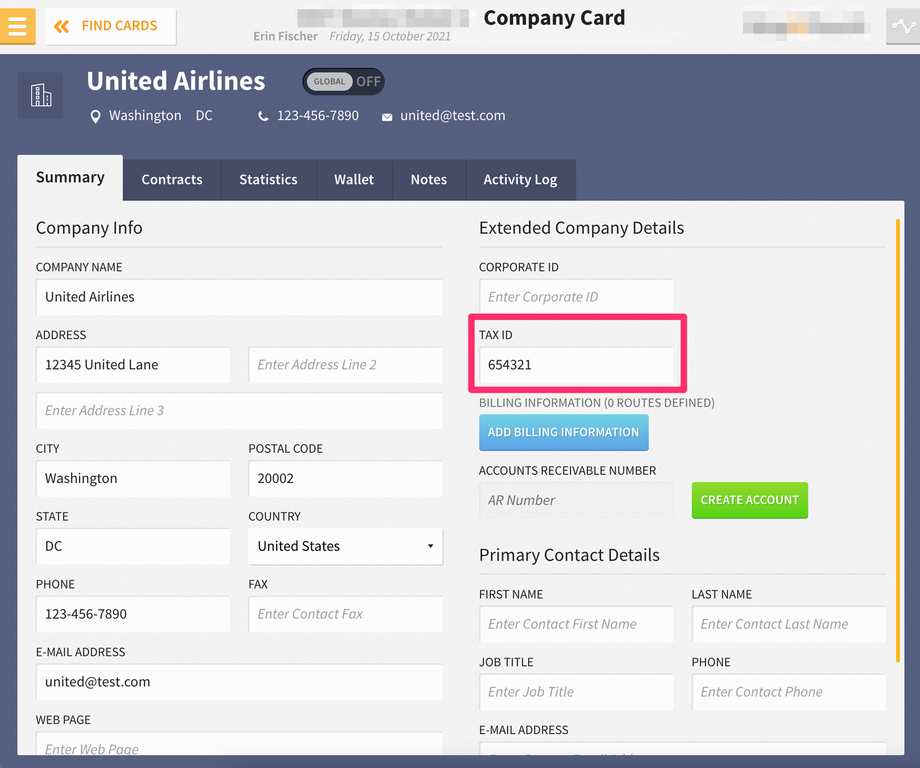This screenshot has width=920, height=768.
Task: Open the Country dropdown
Action: coord(346,546)
